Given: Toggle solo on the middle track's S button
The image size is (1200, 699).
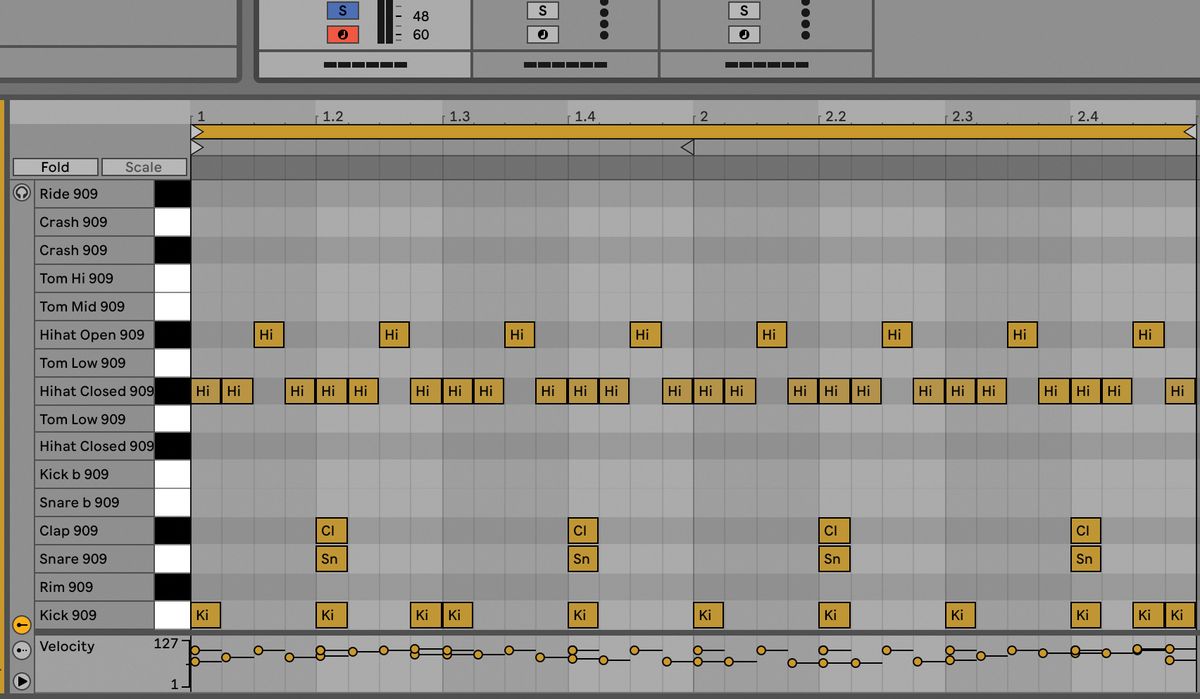Looking at the screenshot, I should pyautogui.click(x=541, y=10).
